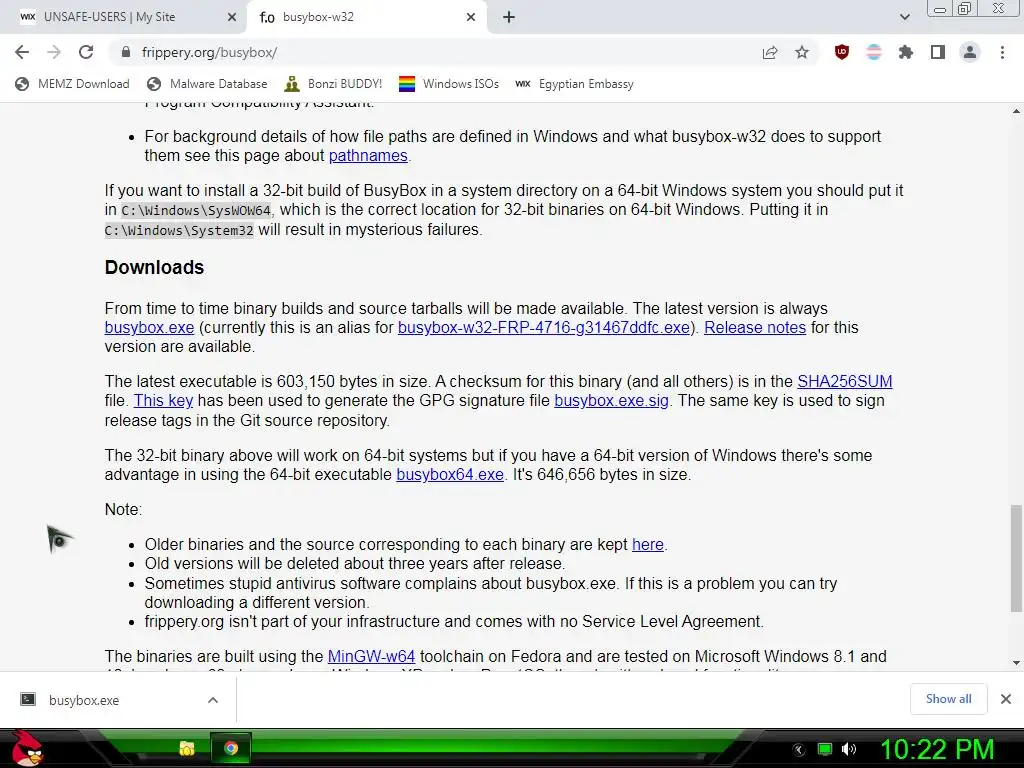The image size is (1024, 768).
Task: Open the Release notes link
Action: point(755,327)
